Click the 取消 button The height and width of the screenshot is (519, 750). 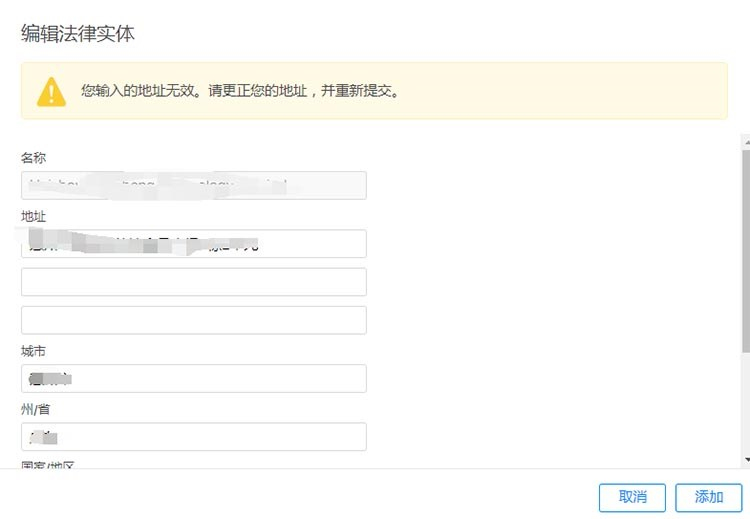pyautogui.click(x=632, y=497)
